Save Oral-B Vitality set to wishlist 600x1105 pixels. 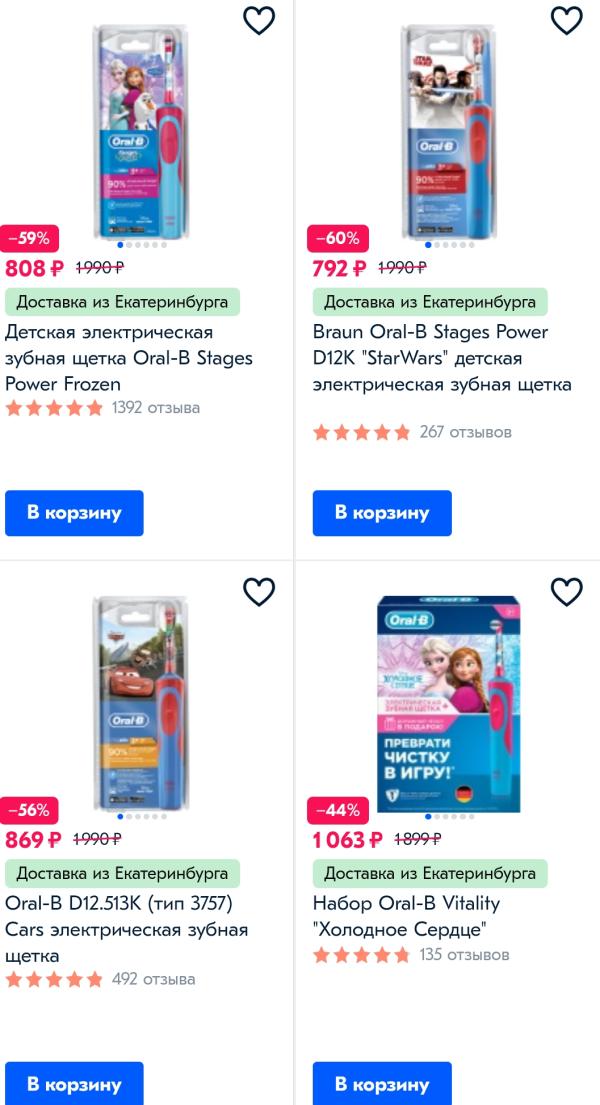click(x=566, y=592)
